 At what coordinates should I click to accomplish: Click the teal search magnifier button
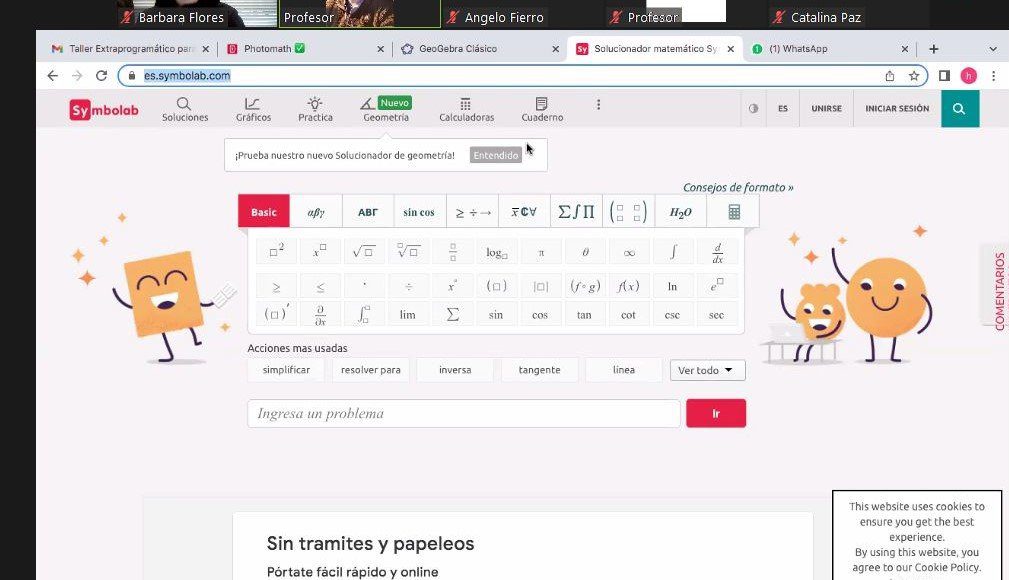coord(959,109)
